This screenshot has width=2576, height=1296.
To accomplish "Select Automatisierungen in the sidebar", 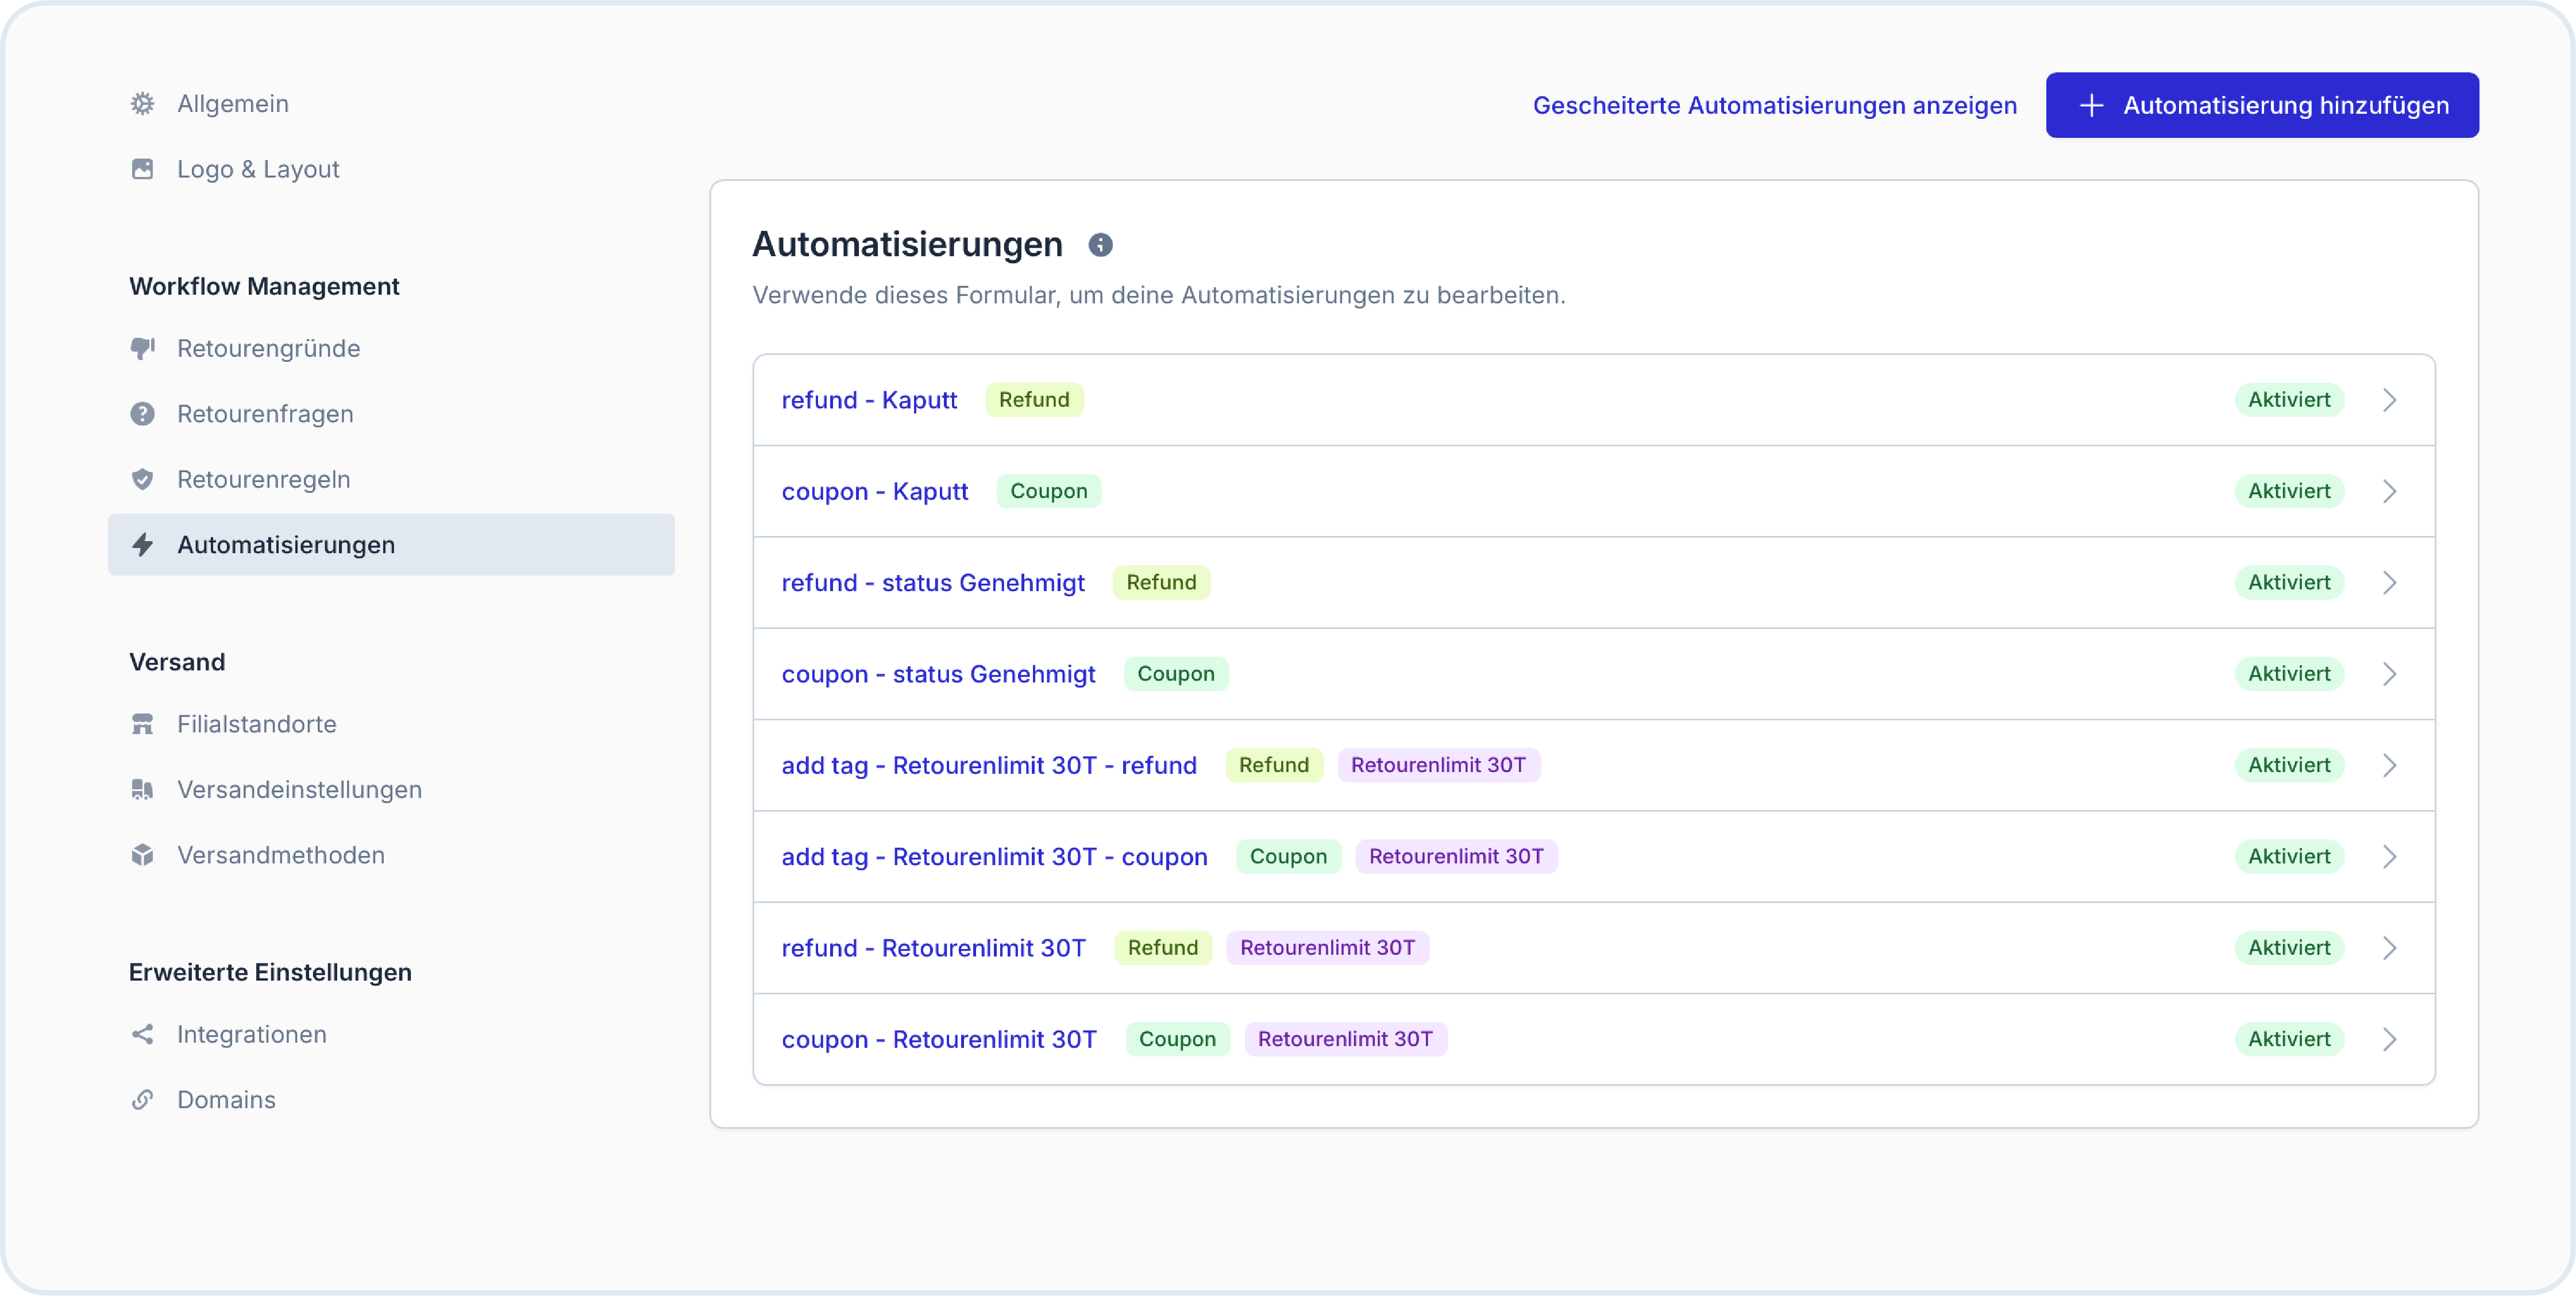I will coord(286,545).
